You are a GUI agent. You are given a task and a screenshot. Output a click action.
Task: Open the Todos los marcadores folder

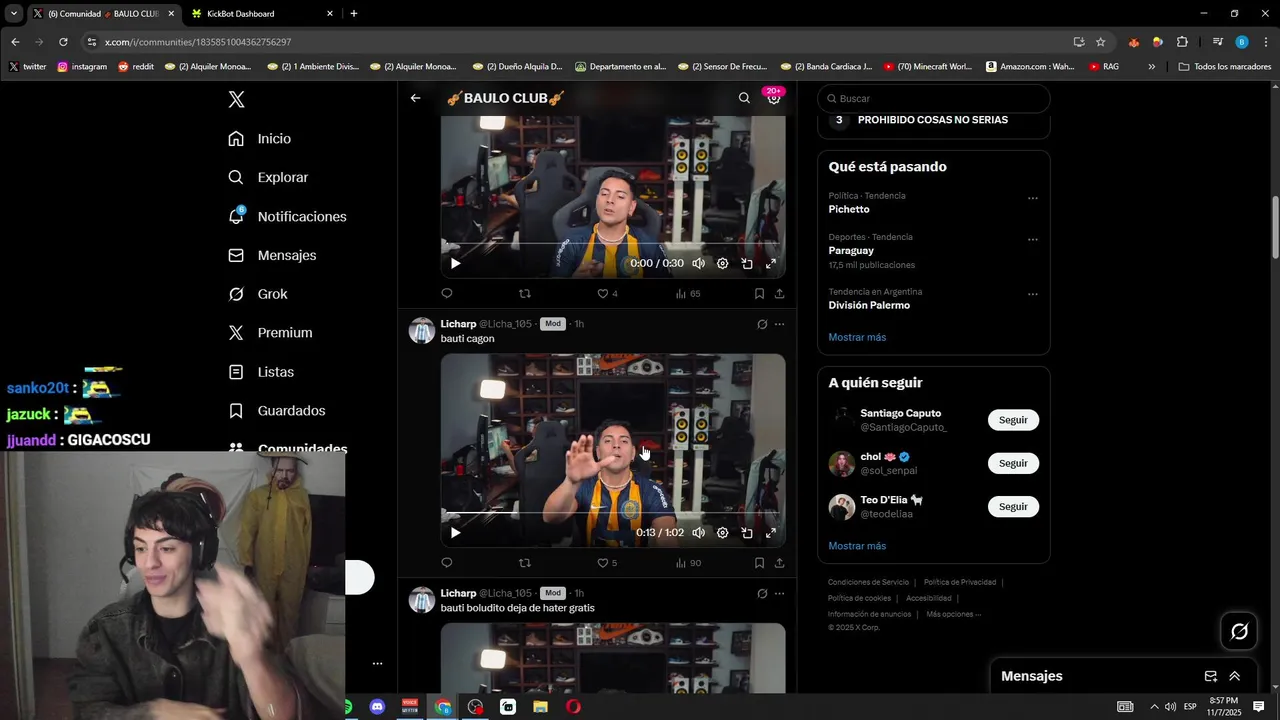(x=1225, y=67)
